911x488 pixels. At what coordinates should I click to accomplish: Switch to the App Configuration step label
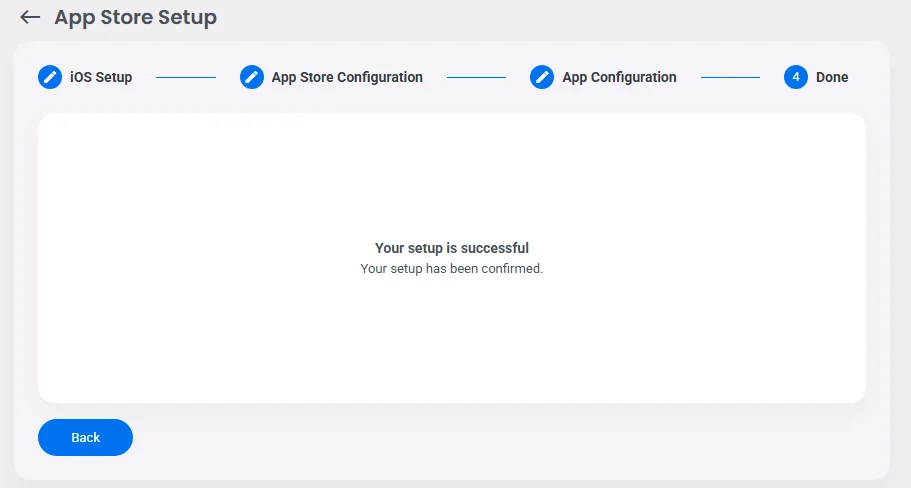pos(619,77)
